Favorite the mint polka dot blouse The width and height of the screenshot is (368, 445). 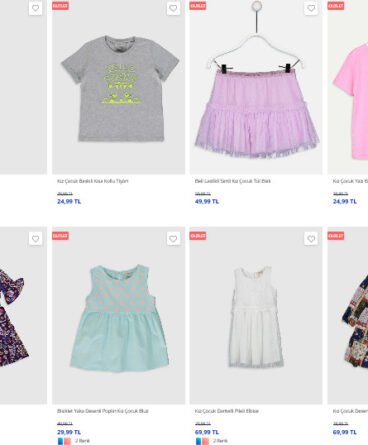tap(173, 239)
